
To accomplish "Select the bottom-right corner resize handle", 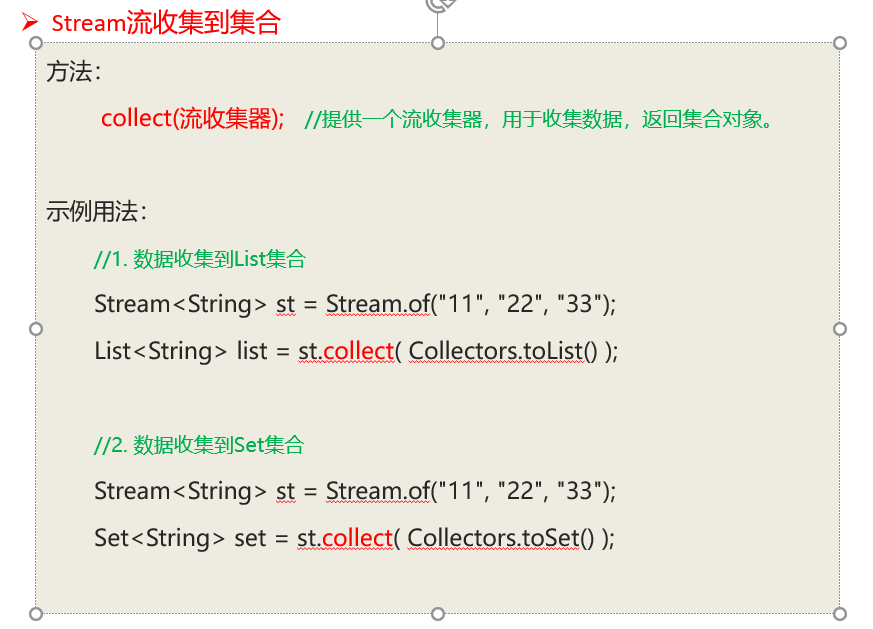I will coord(840,614).
